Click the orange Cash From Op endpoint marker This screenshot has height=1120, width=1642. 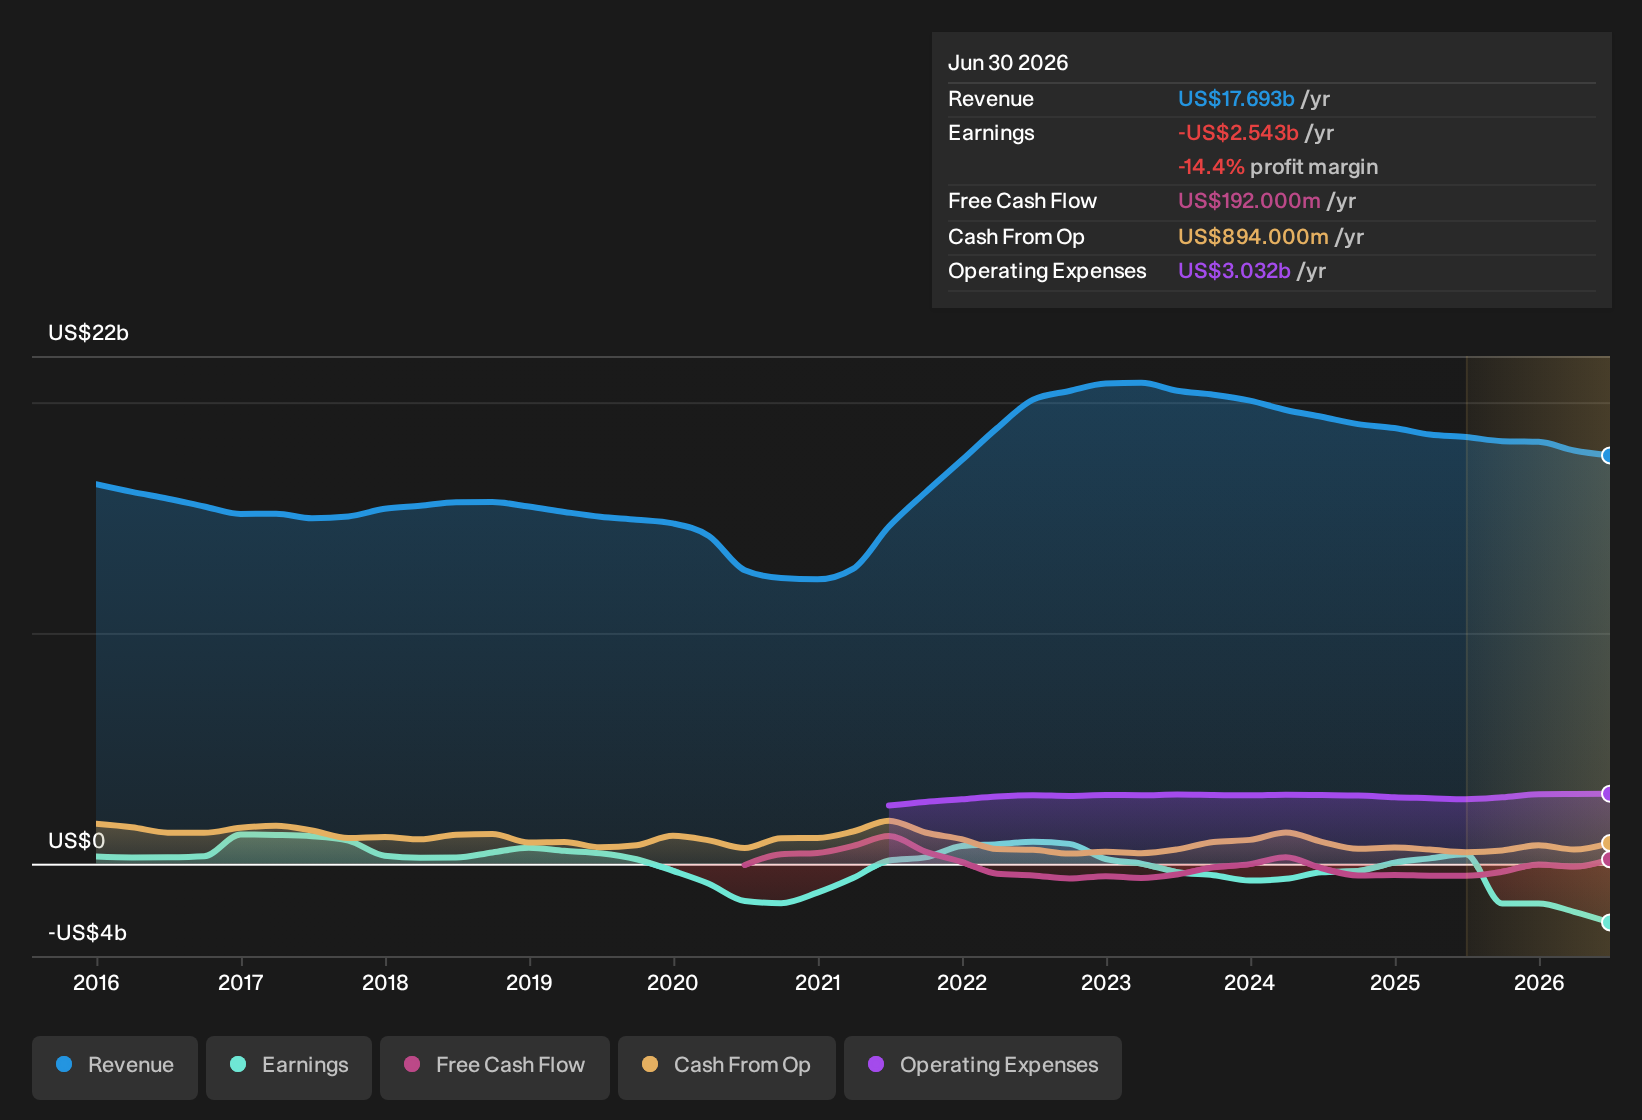pos(1607,843)
